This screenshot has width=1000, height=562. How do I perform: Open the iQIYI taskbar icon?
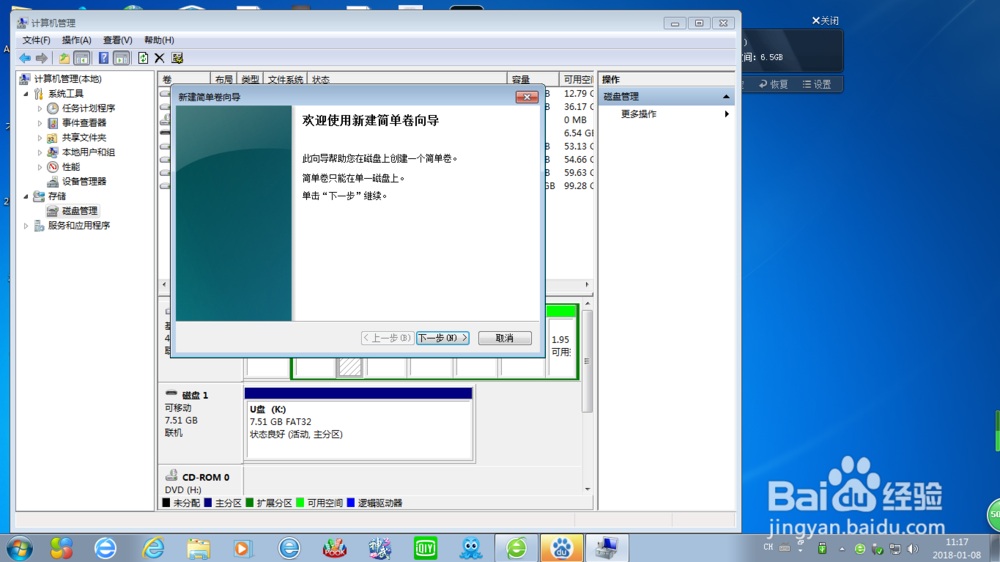pyautogui.click(x=425, y=549)
